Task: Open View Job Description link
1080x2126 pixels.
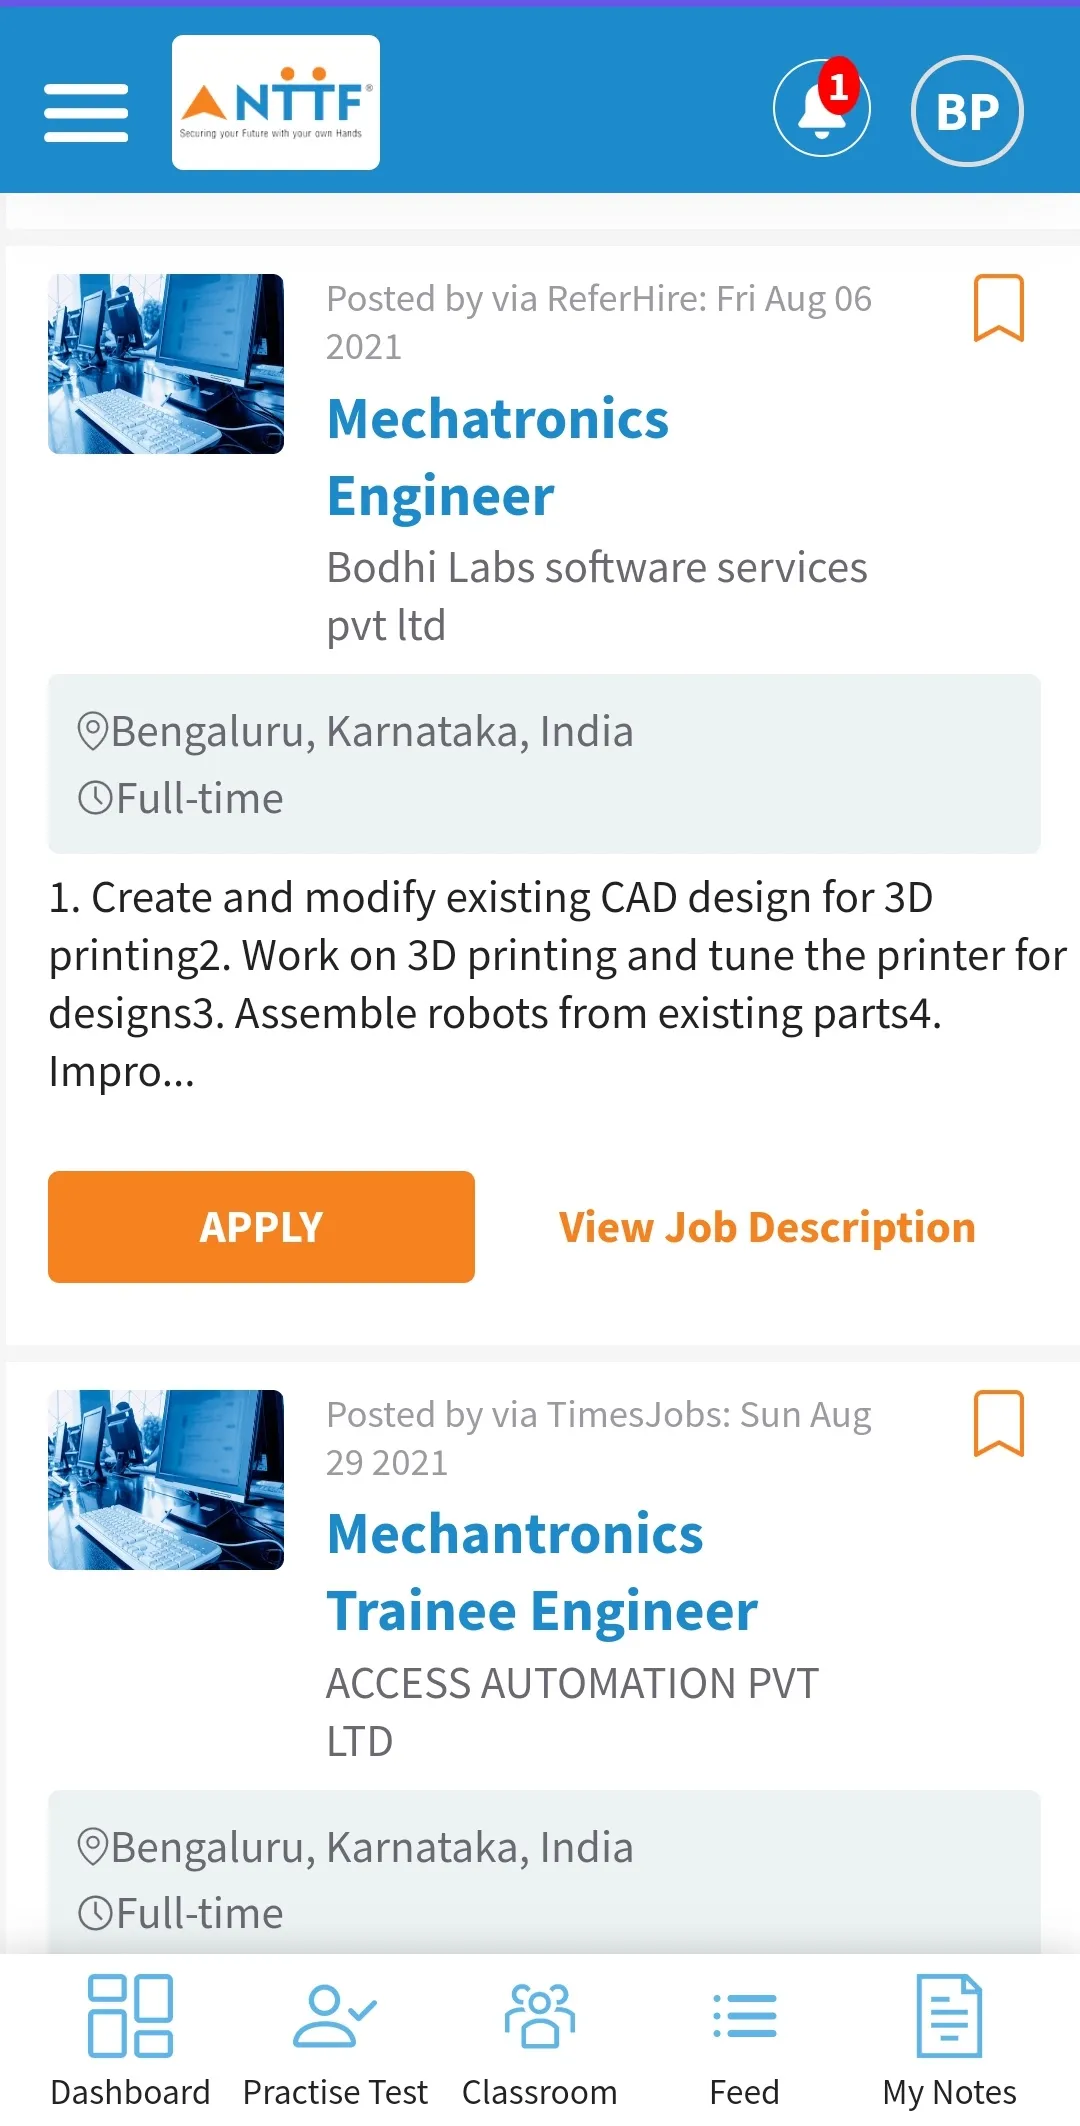Action: [x=767, y=1228]
